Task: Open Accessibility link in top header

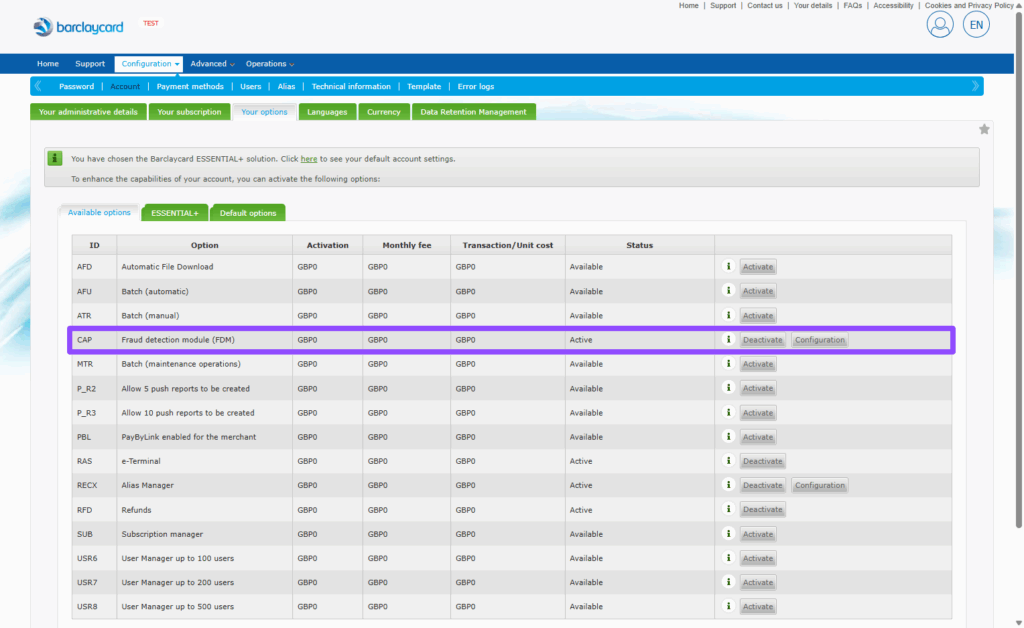Action: [x=893, y=5]
